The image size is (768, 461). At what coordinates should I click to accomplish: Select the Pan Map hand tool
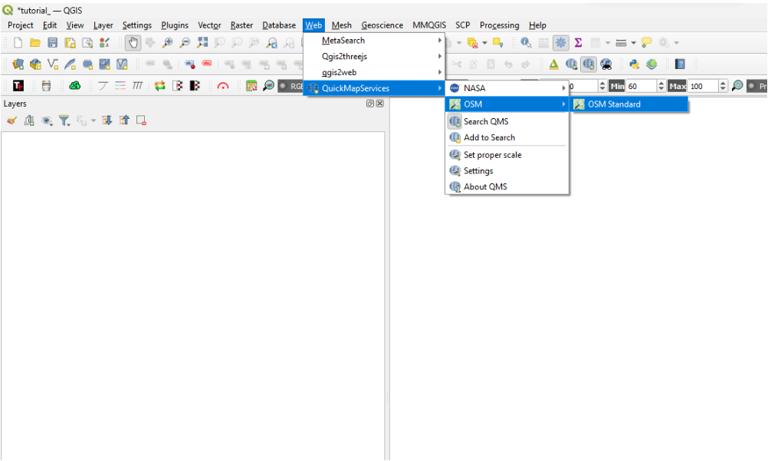(x=133, y=43)
